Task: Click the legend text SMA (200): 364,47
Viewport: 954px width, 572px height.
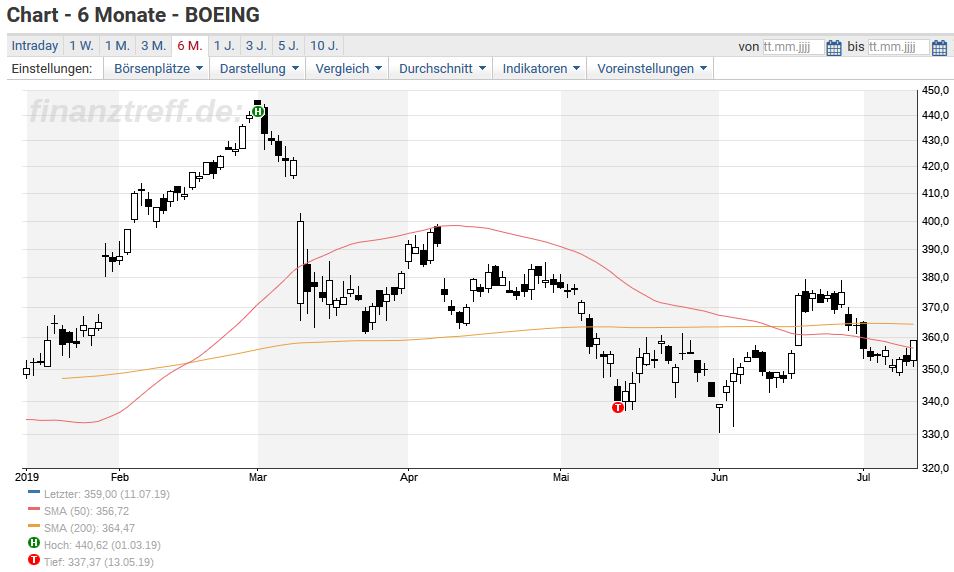Action: [89, 528]
